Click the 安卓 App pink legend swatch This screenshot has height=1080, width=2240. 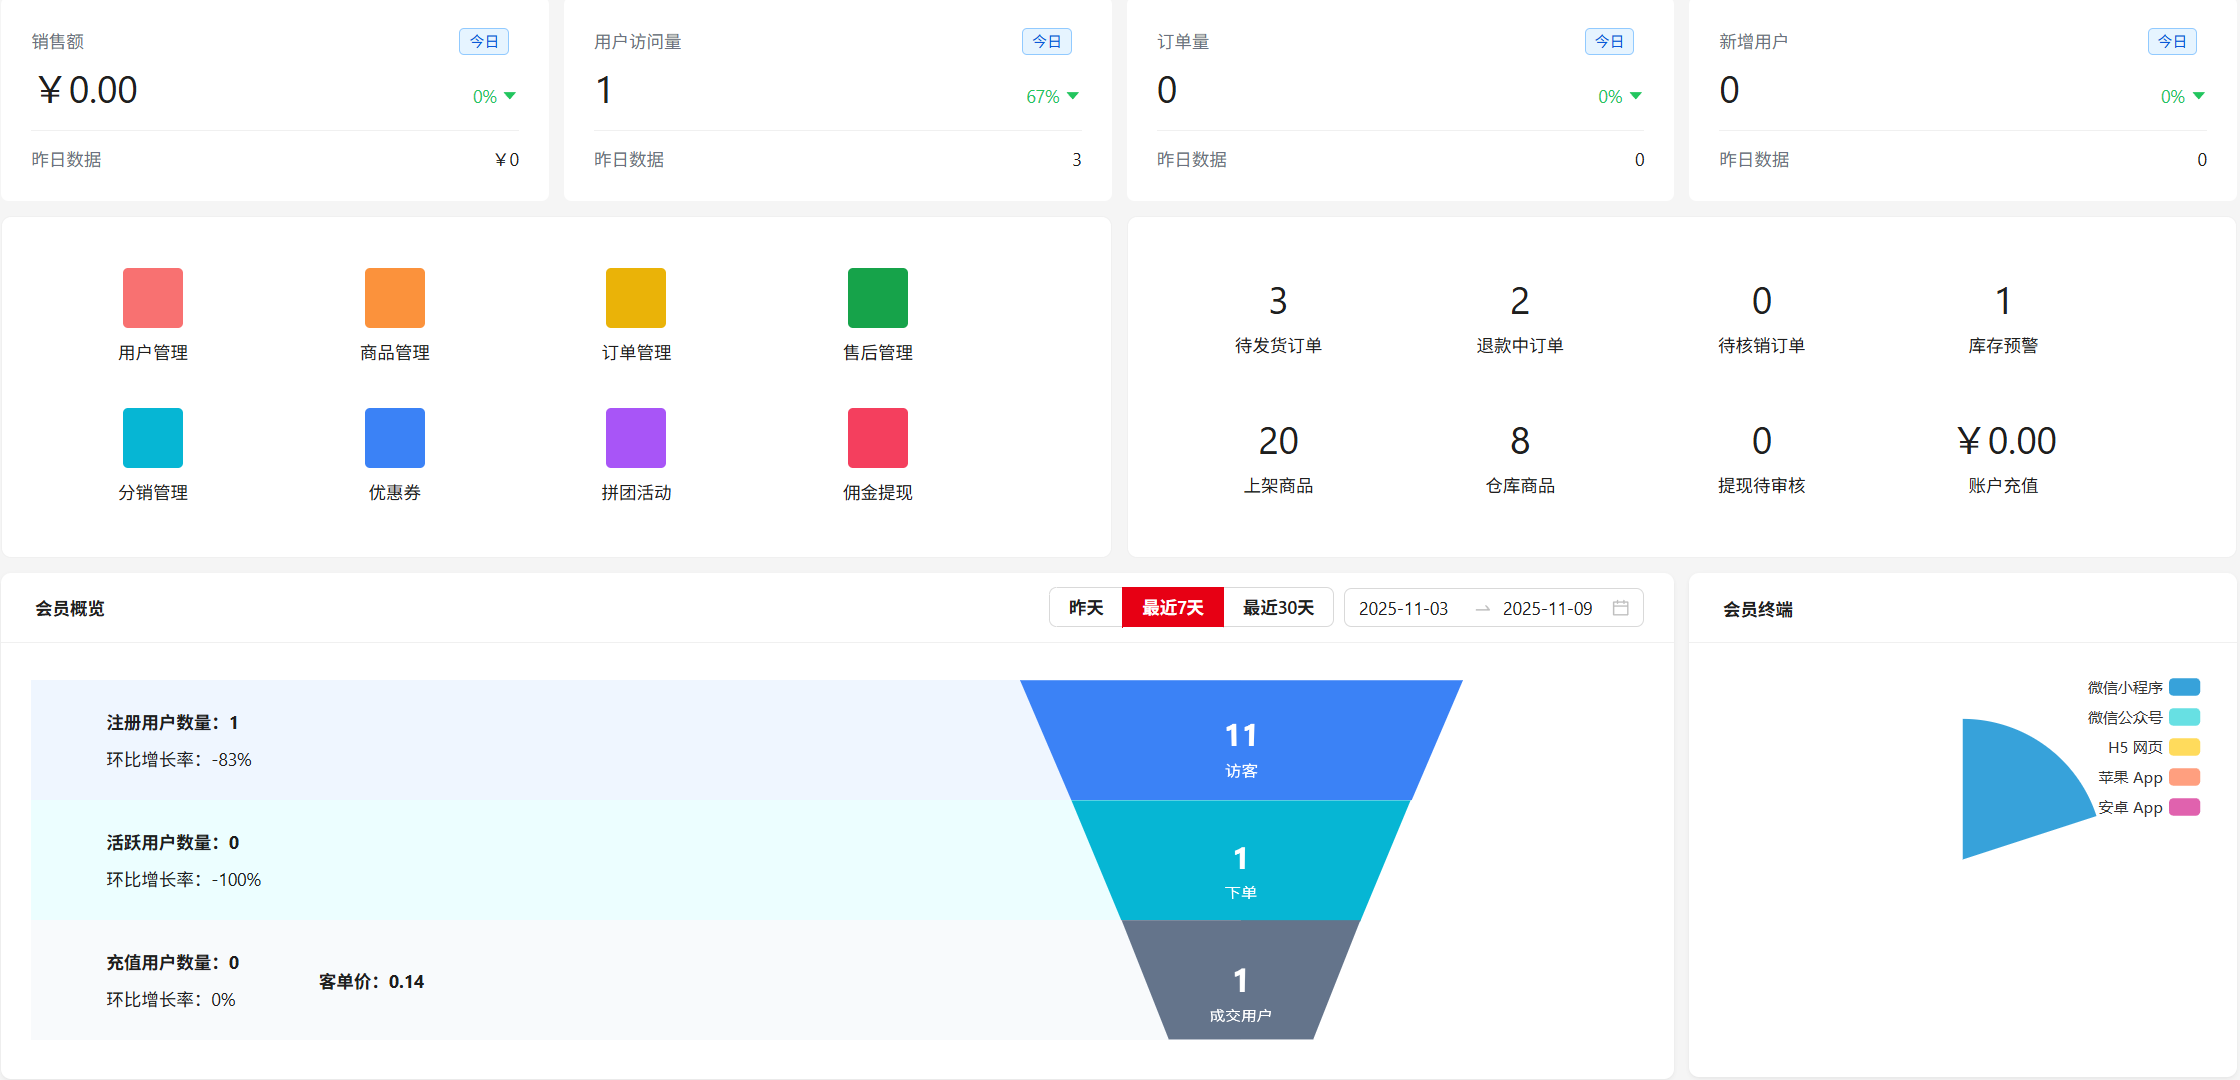(x=2184, y=807)
